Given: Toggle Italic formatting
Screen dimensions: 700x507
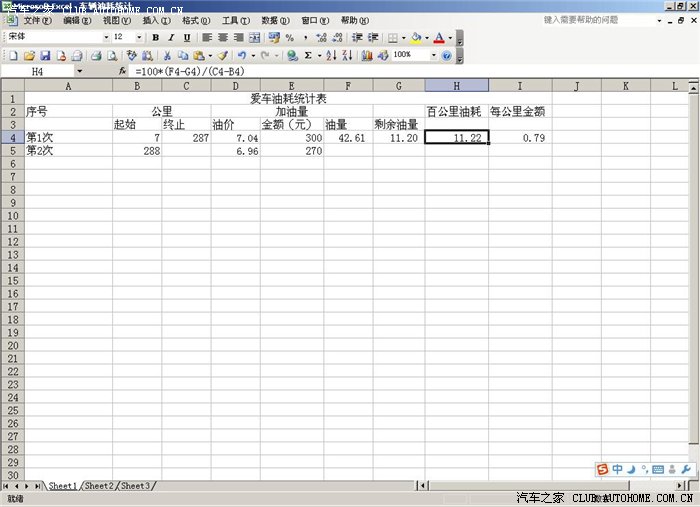Looking at the screenshot, I should [170, 37].
